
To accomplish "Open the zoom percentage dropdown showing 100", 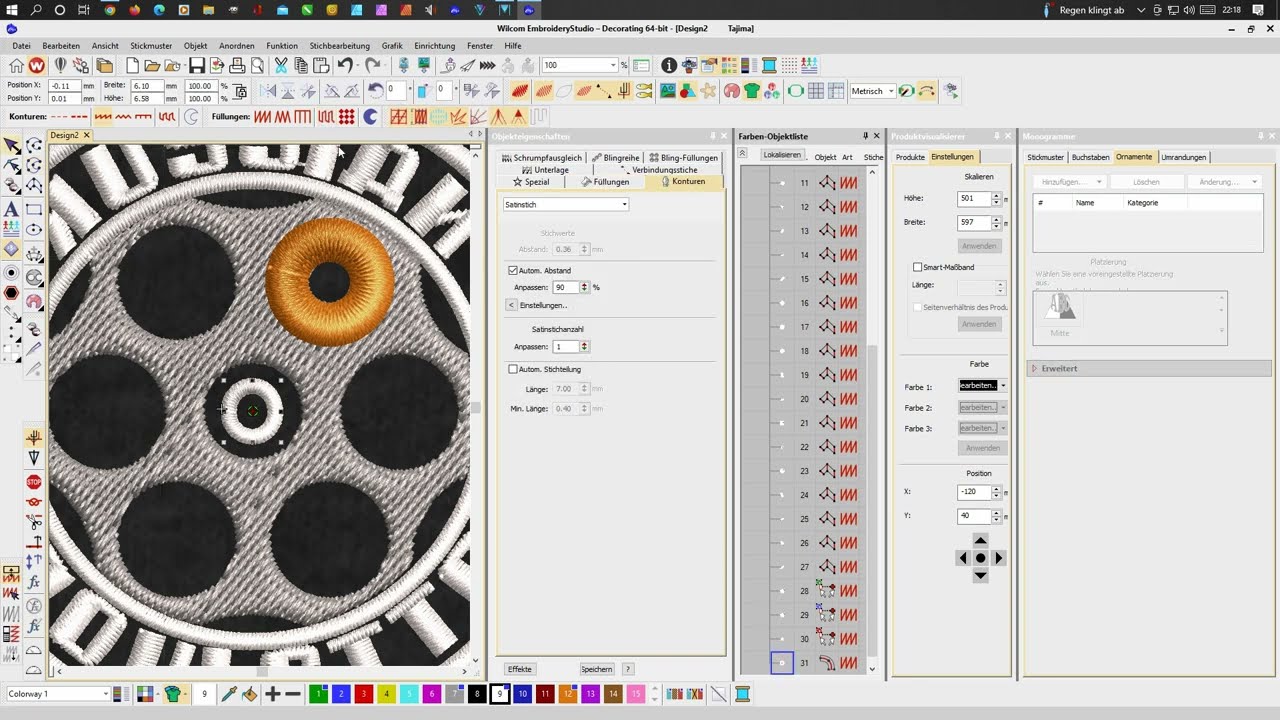I will click(x=613, y=65).
